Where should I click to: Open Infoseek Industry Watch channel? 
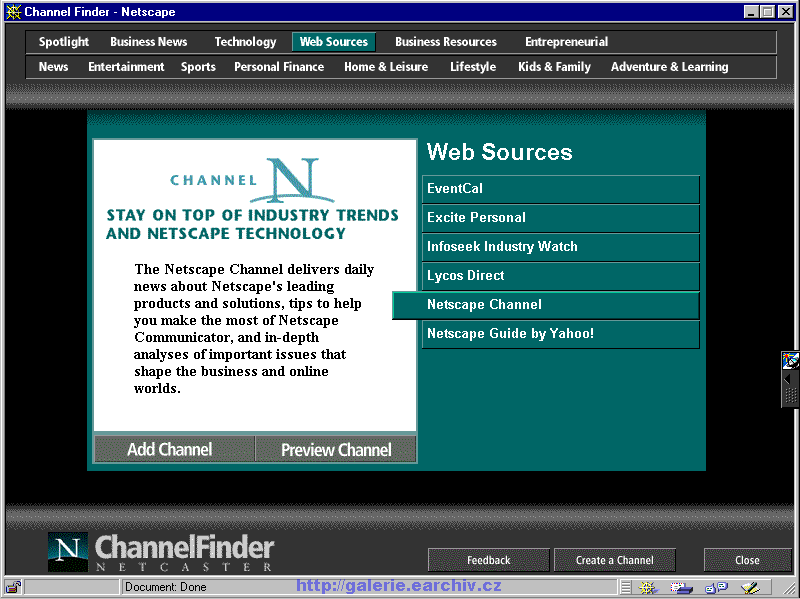coord(561,247)
